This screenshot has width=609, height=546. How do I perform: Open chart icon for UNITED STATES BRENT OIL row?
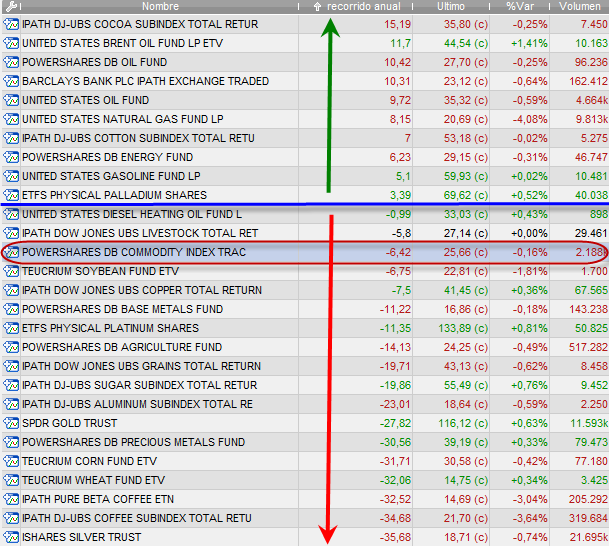point(11,43)
